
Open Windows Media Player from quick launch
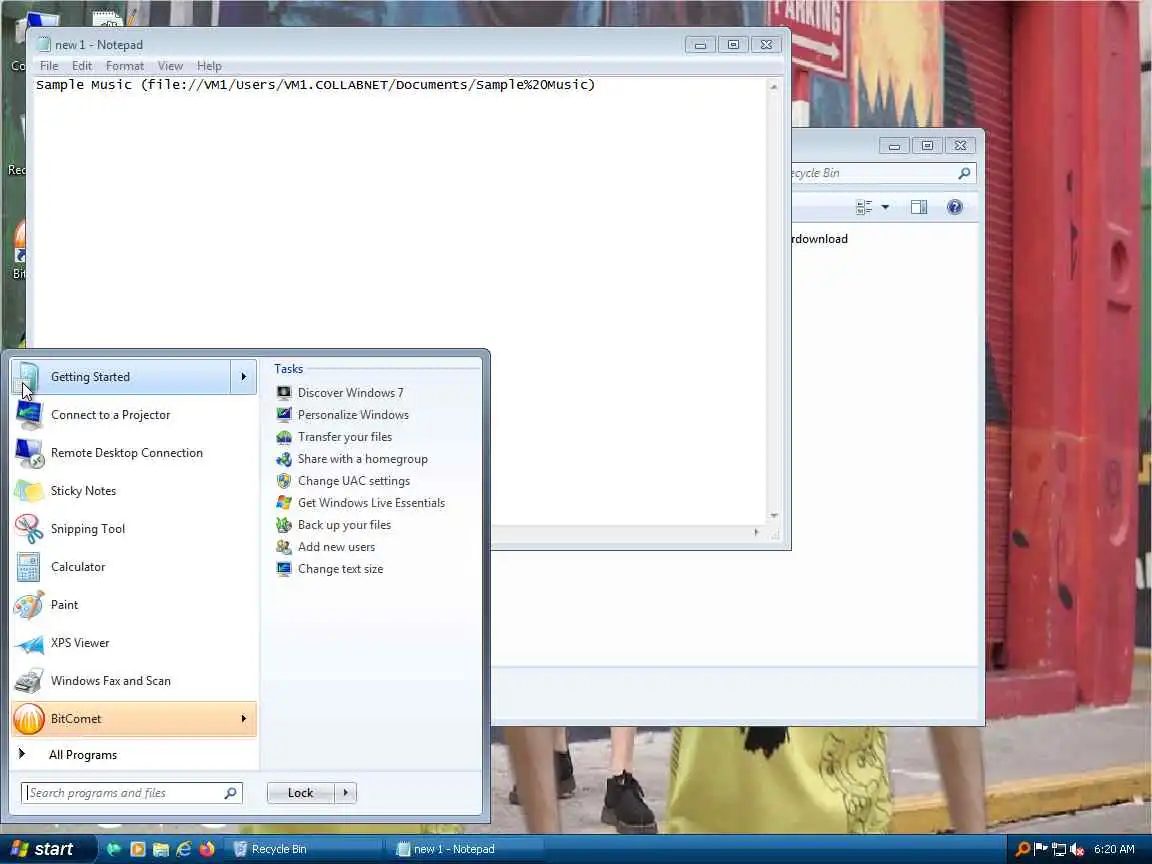[x=137, y=849]
